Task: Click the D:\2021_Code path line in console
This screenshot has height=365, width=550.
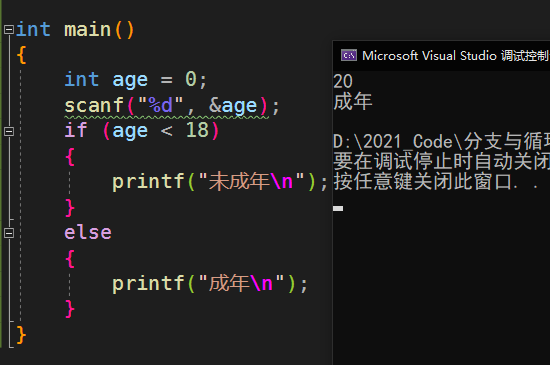Action: (x=441, y=142)
